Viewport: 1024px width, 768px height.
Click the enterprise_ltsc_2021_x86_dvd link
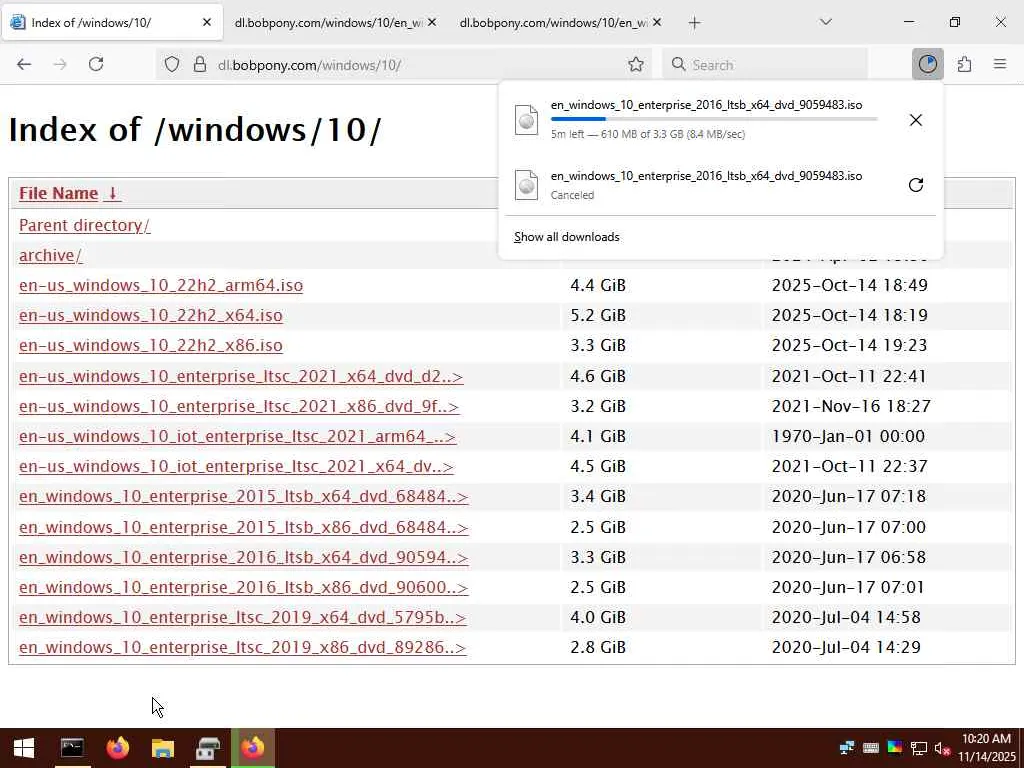(x=239, y=406)
